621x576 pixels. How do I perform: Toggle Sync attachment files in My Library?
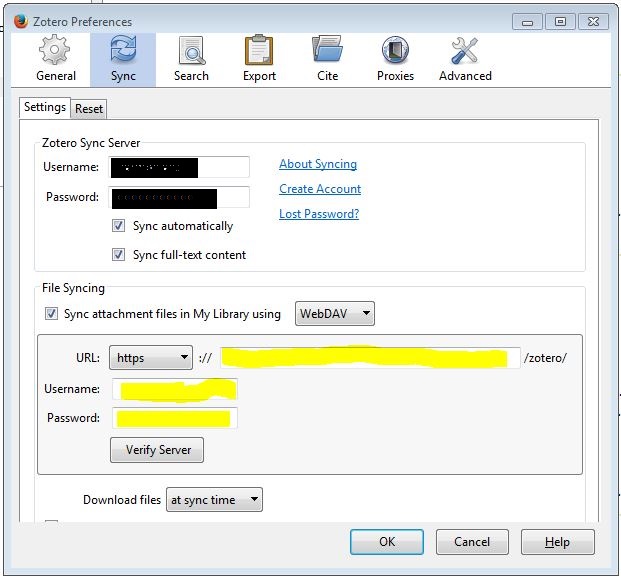[x=51, y=314]
